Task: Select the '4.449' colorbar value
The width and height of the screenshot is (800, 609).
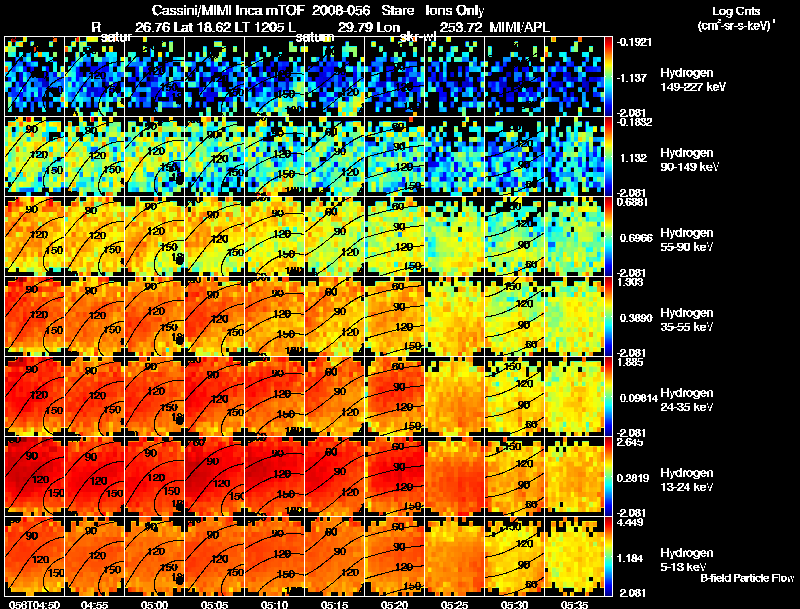Action: (x=630, y=522)
